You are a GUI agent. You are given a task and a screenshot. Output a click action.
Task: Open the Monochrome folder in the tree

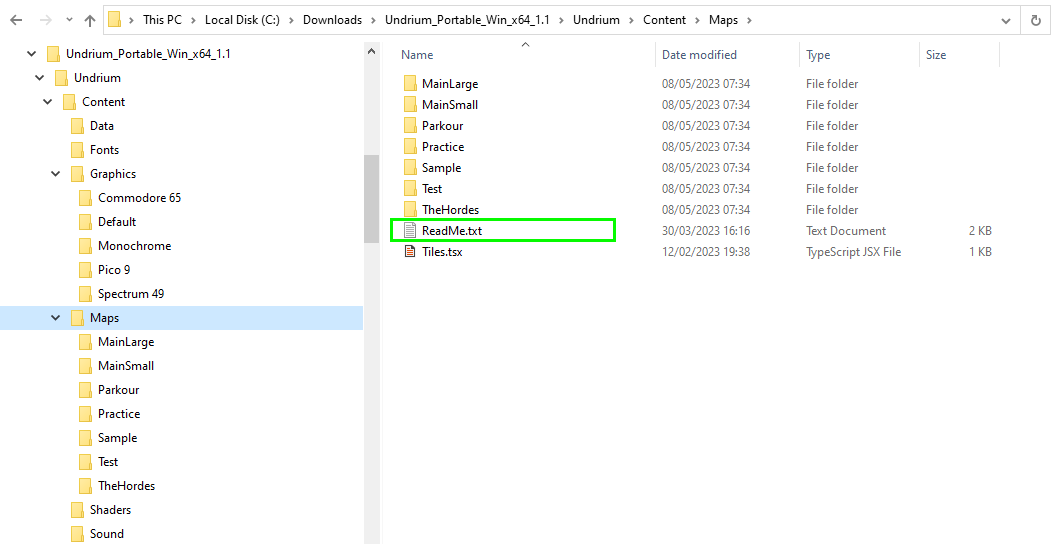[135, 246]
